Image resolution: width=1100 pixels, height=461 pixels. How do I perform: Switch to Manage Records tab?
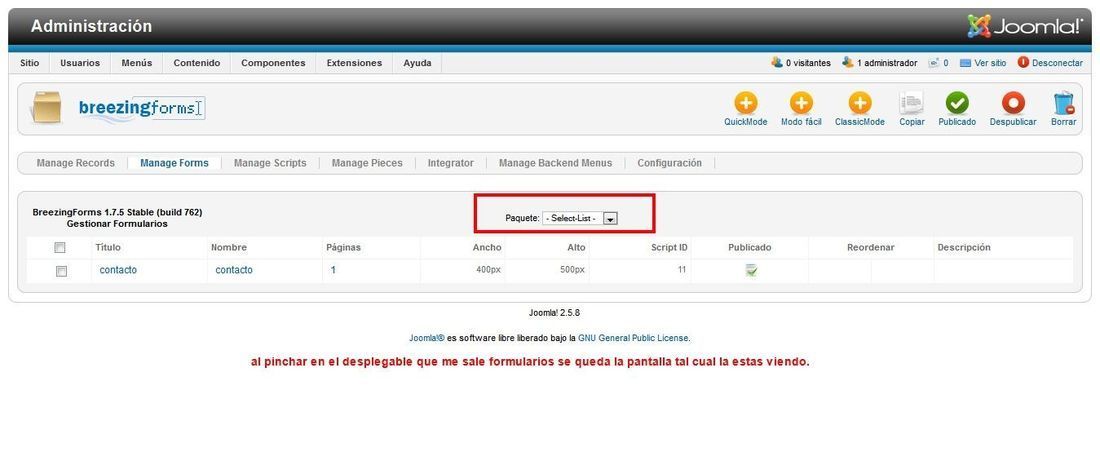coord(75,163)
